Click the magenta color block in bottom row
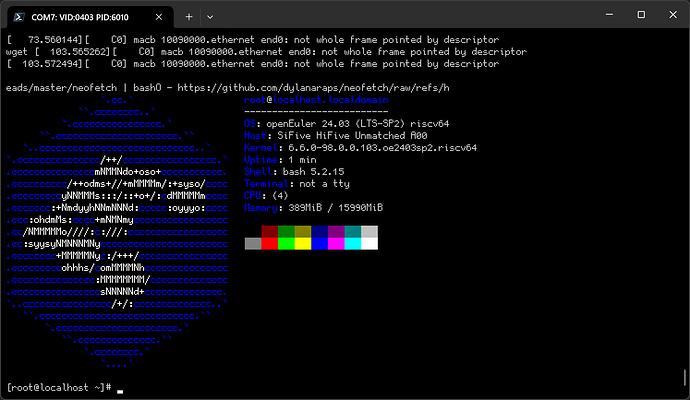 pos(336,243)
